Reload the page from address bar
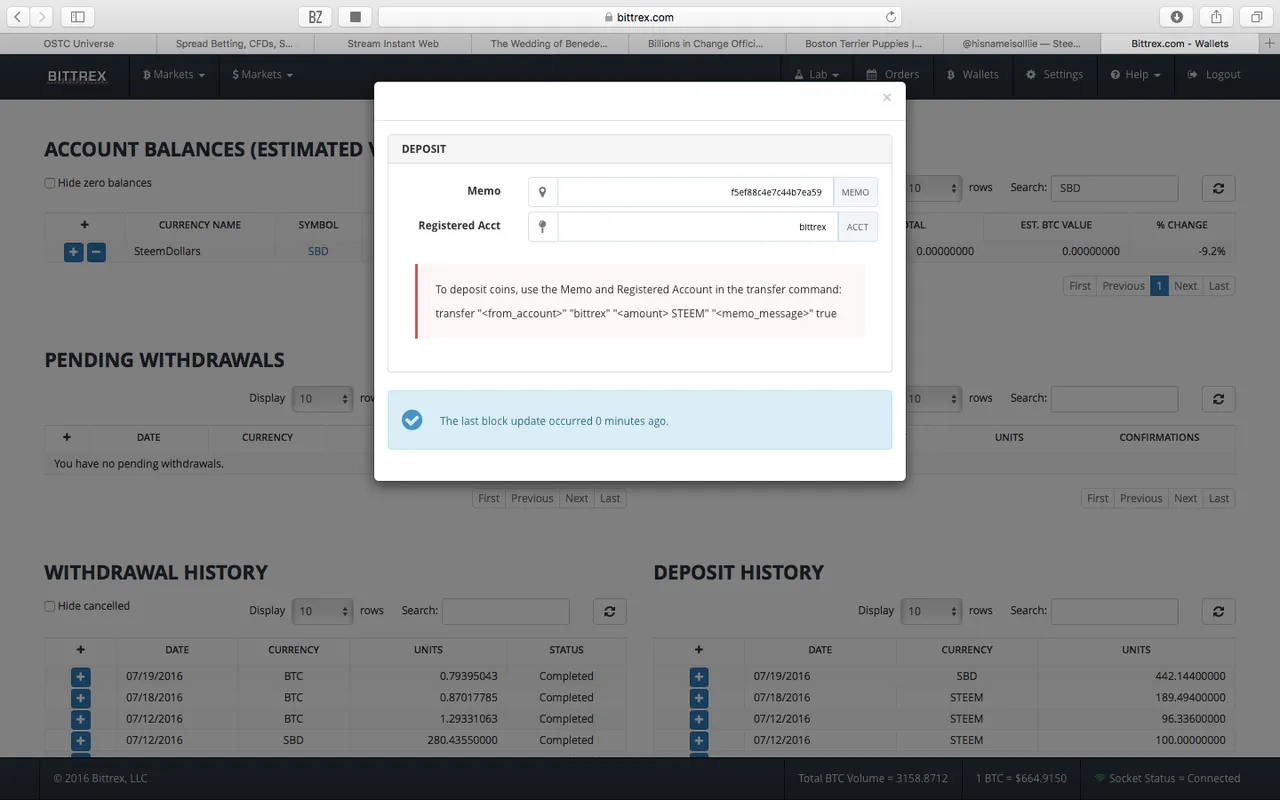Image resolution: width=1280 pixels, height=800 pixels. pos(890,17)
